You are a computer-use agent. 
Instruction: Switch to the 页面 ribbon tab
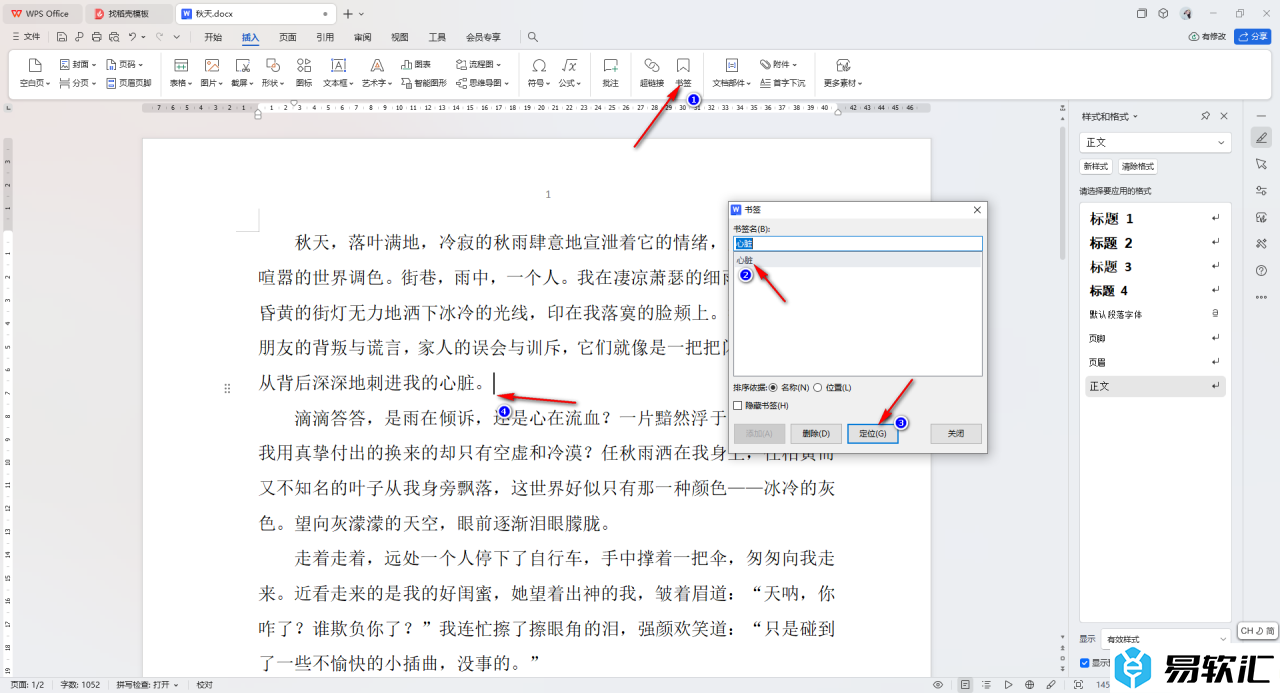point(288,37)
